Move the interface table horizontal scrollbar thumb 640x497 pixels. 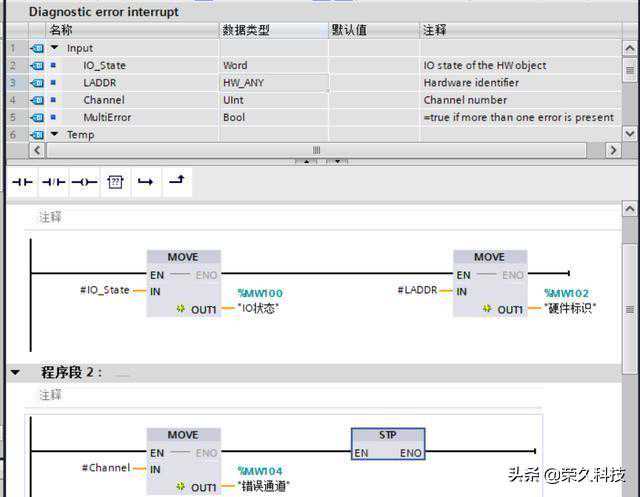(316, 150)
